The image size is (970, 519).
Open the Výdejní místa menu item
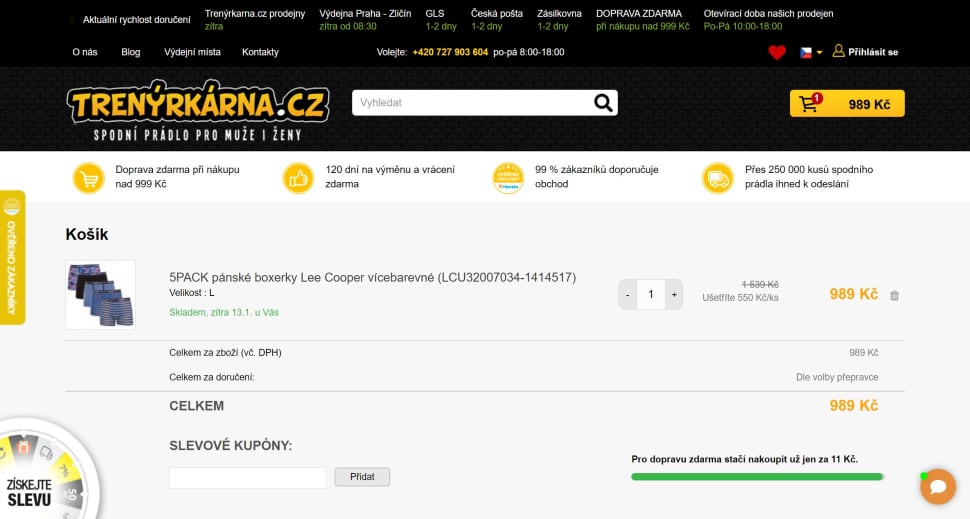pyautogui.click(x=192, y=52)
